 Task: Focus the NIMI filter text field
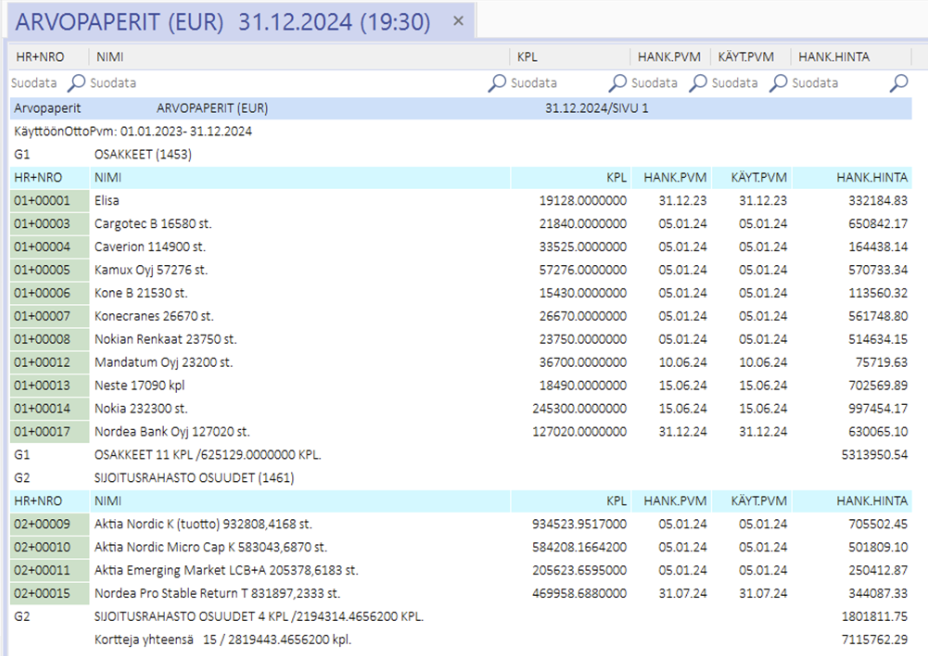click(280, 83)
